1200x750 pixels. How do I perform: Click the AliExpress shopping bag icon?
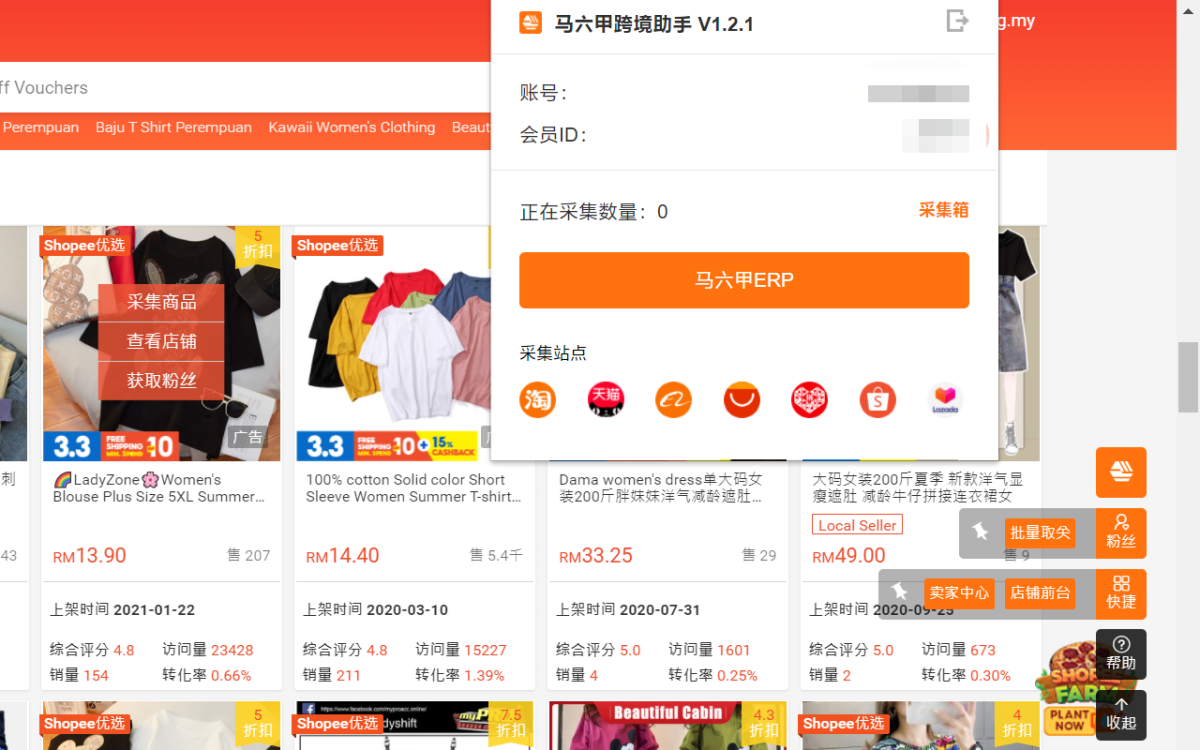click(742, 400)
